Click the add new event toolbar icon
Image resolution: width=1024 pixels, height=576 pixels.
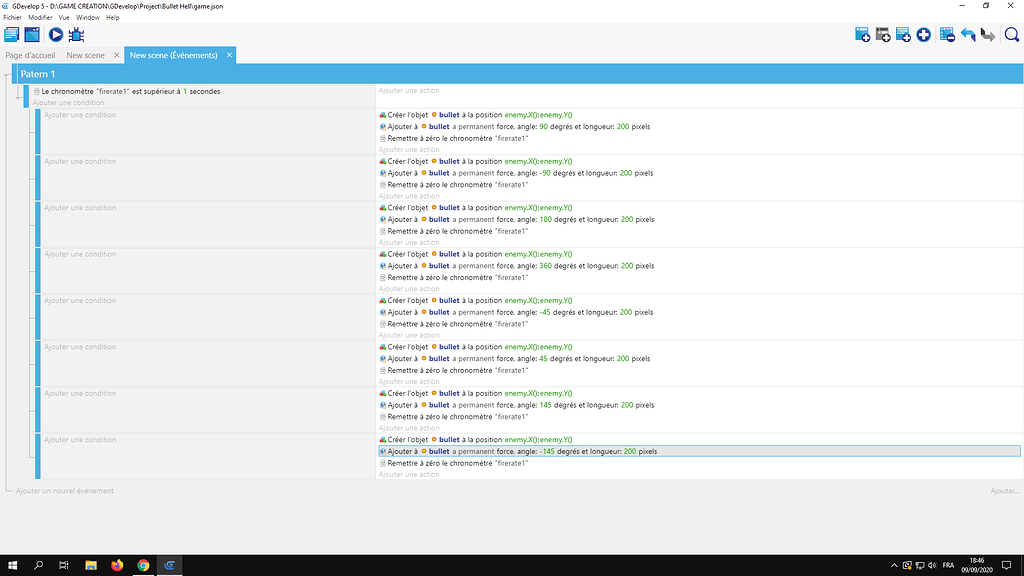(x=862, y=35)
